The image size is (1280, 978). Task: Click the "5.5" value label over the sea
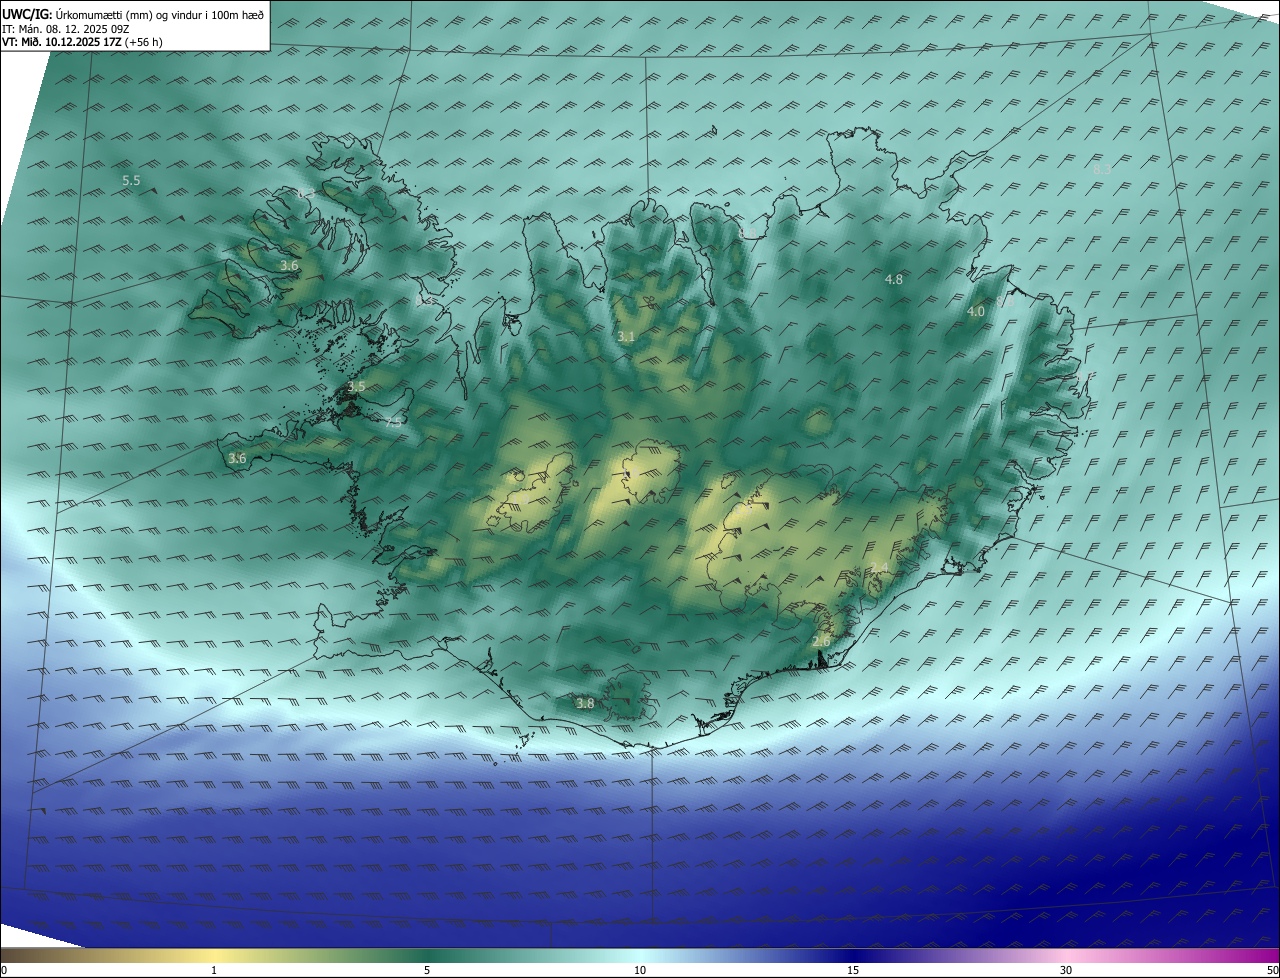pyautogui.click(x=131, y=181)
